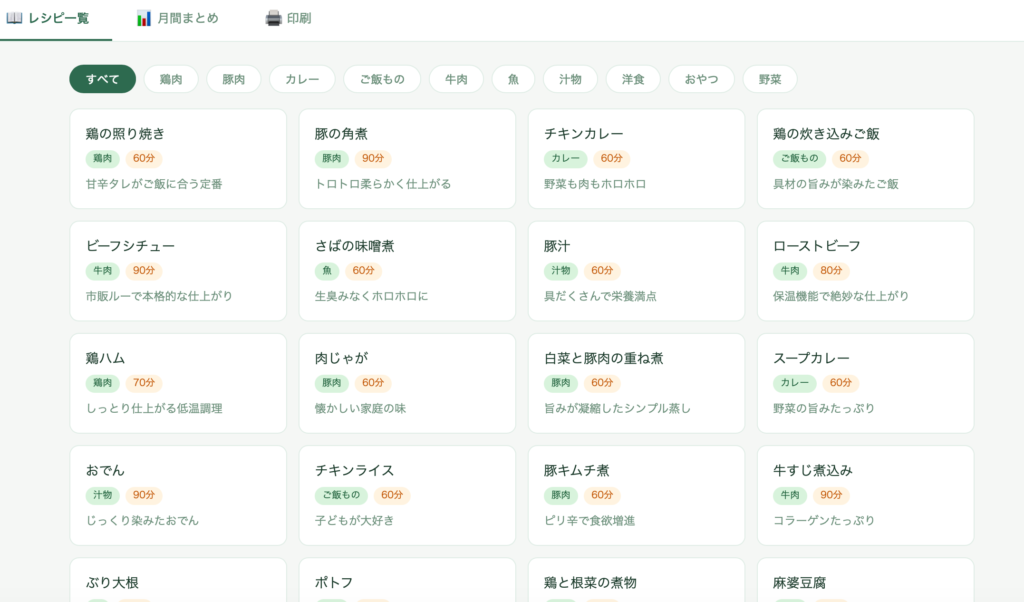Choose the 汁物 filter chip
This screenshot has width=1024, height=602.
pyautogui.click(x=570, y=79)
